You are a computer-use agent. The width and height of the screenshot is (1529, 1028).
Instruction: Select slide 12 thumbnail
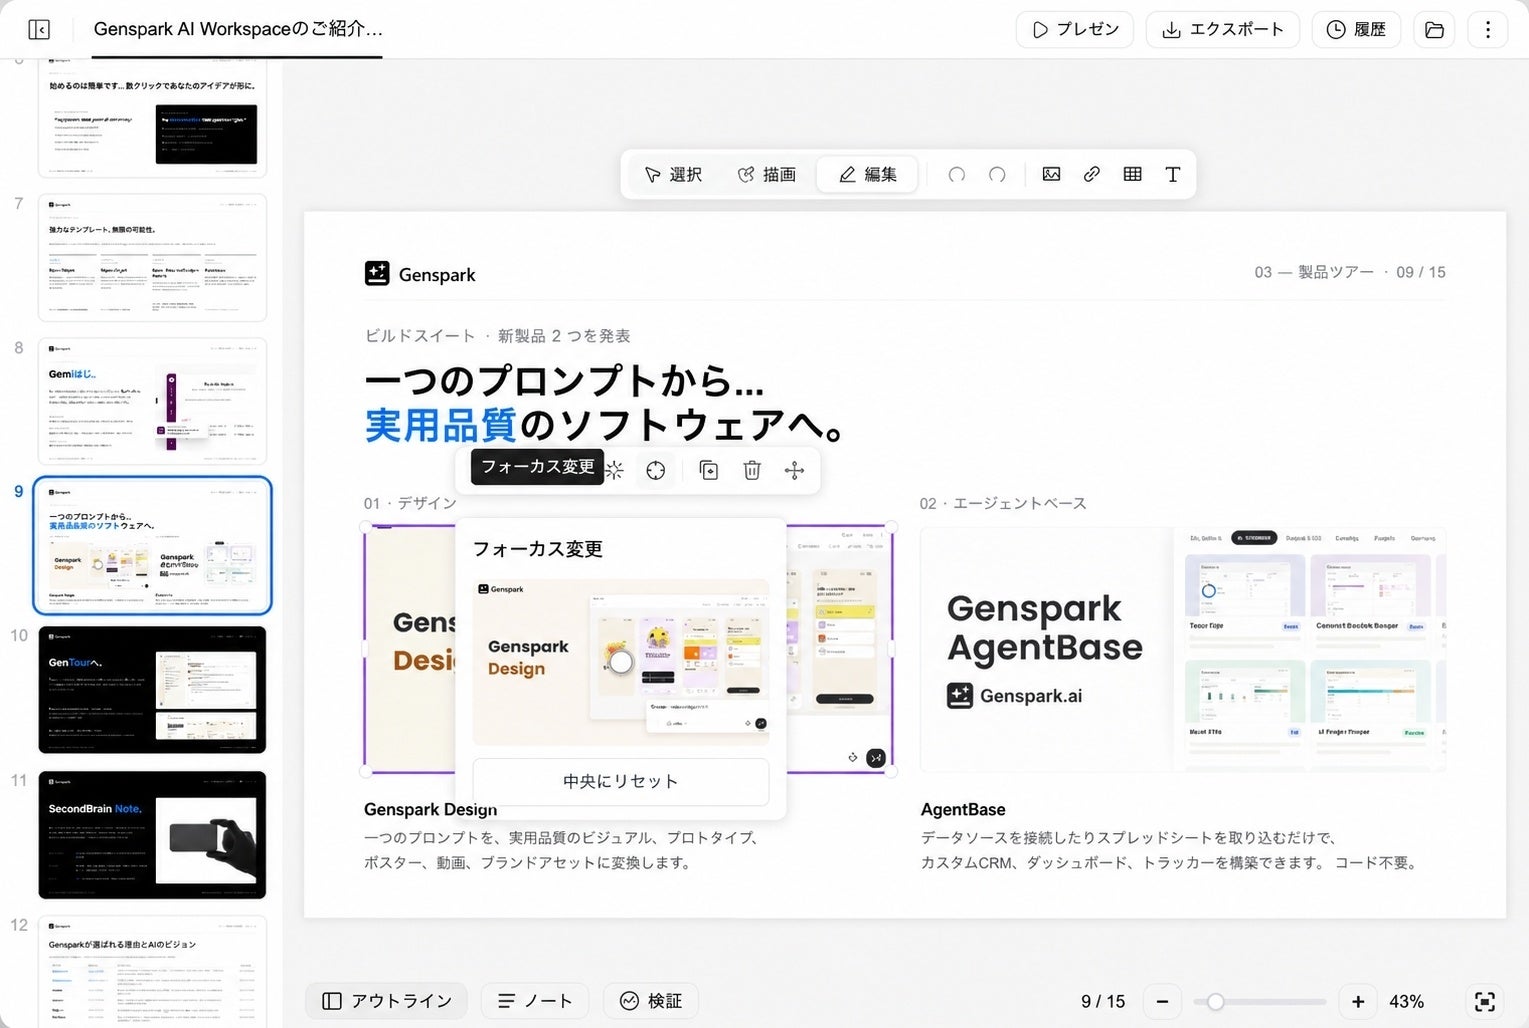(x=152, y=970)
